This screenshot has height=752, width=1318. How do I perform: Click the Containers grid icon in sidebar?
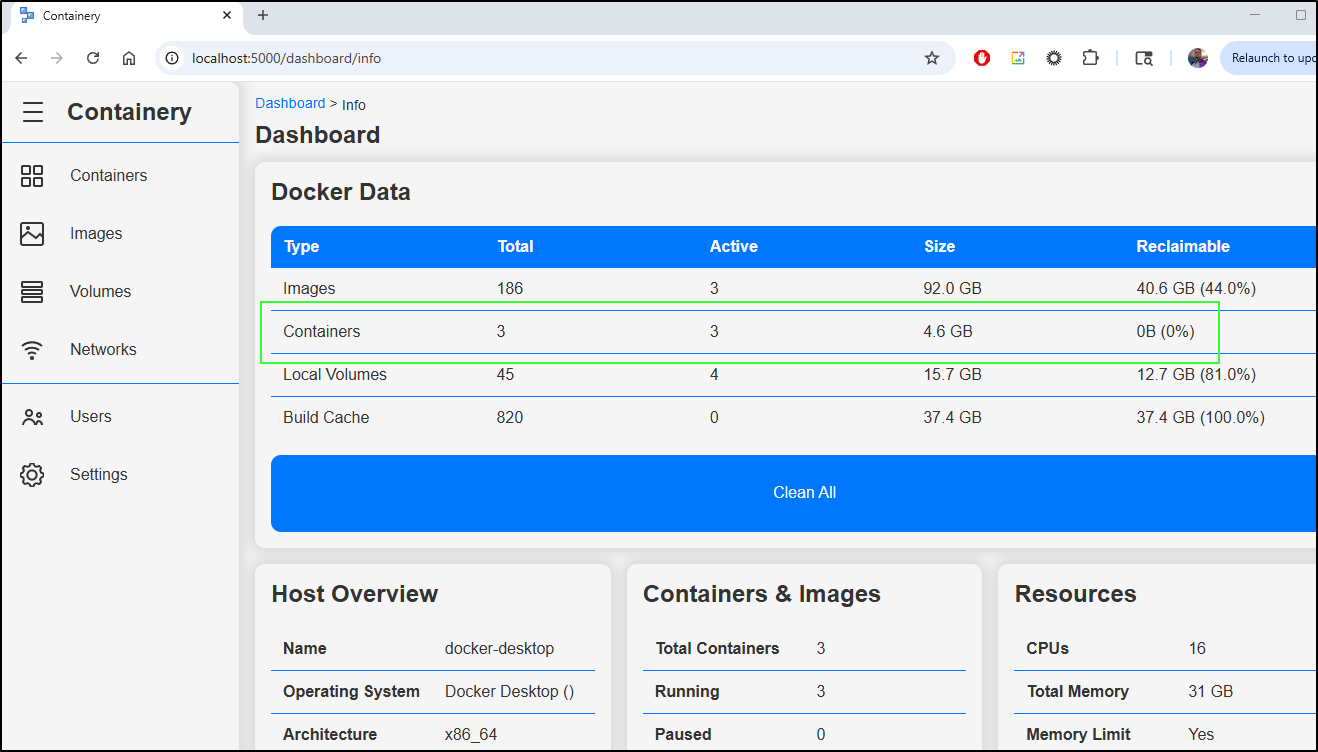[32, 176]
